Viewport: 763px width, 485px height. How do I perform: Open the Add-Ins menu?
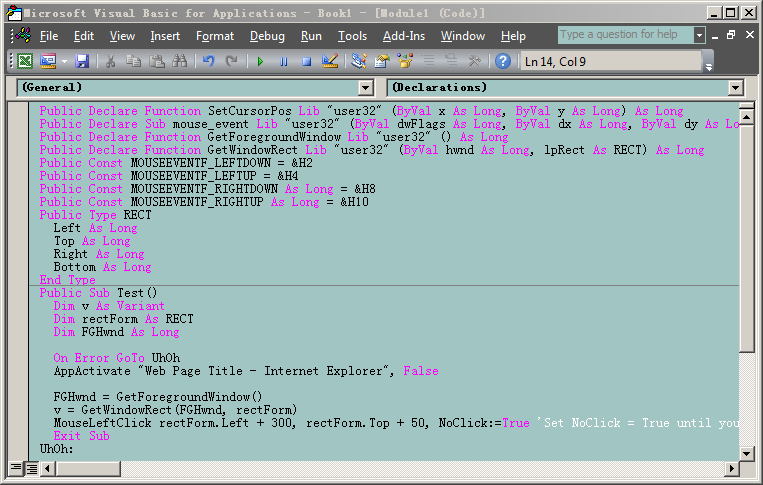(x=403, y=36)
